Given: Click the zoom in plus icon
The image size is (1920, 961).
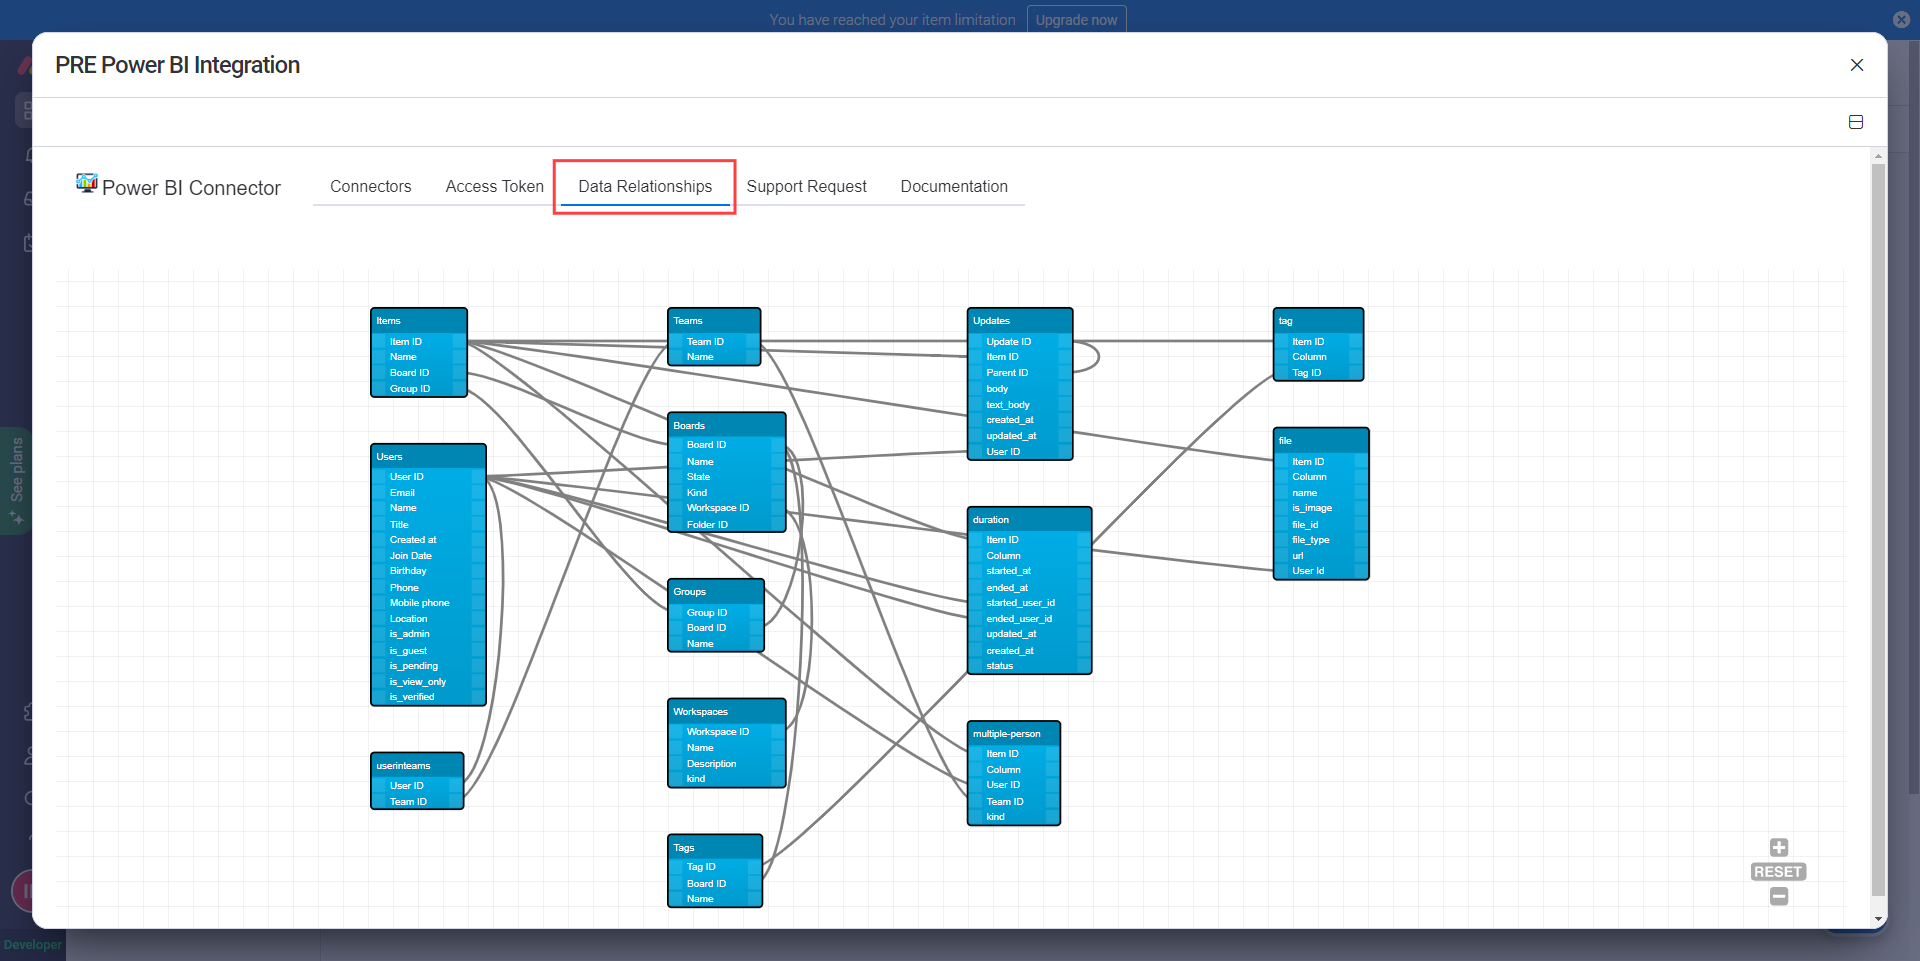Looking at the screenshot, I should 1778,847.
